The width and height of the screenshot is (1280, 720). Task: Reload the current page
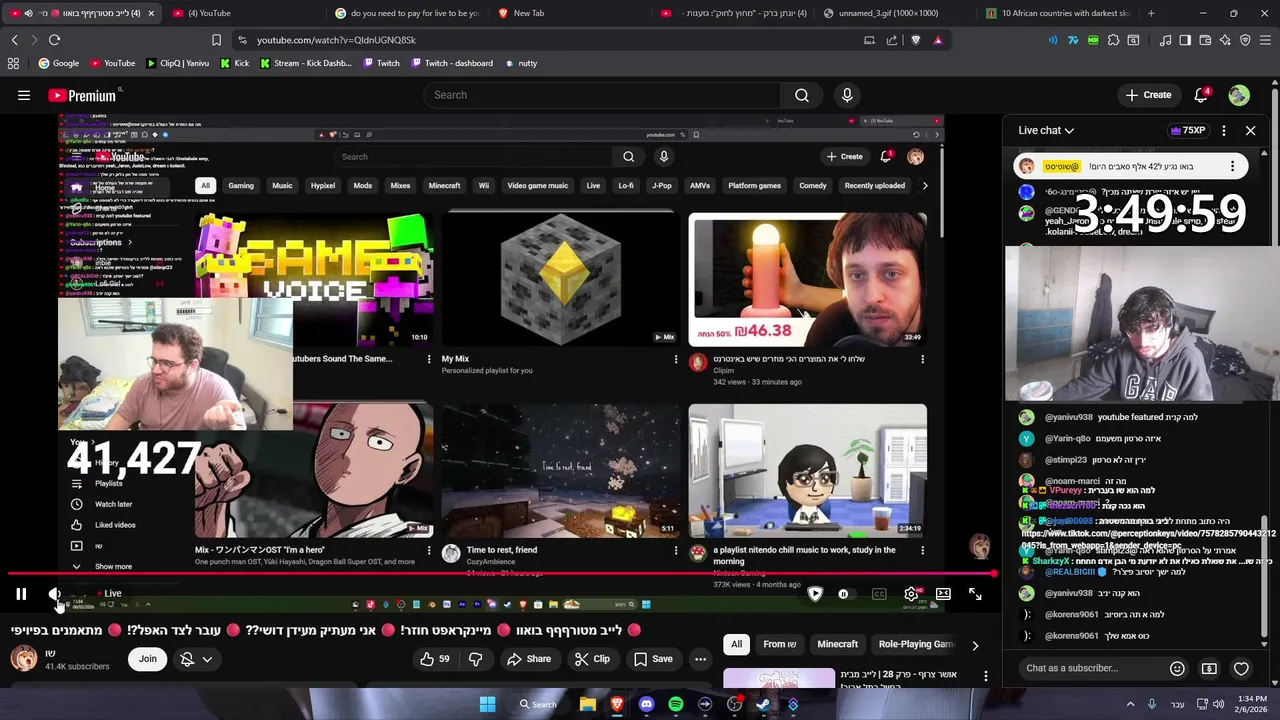54,40
